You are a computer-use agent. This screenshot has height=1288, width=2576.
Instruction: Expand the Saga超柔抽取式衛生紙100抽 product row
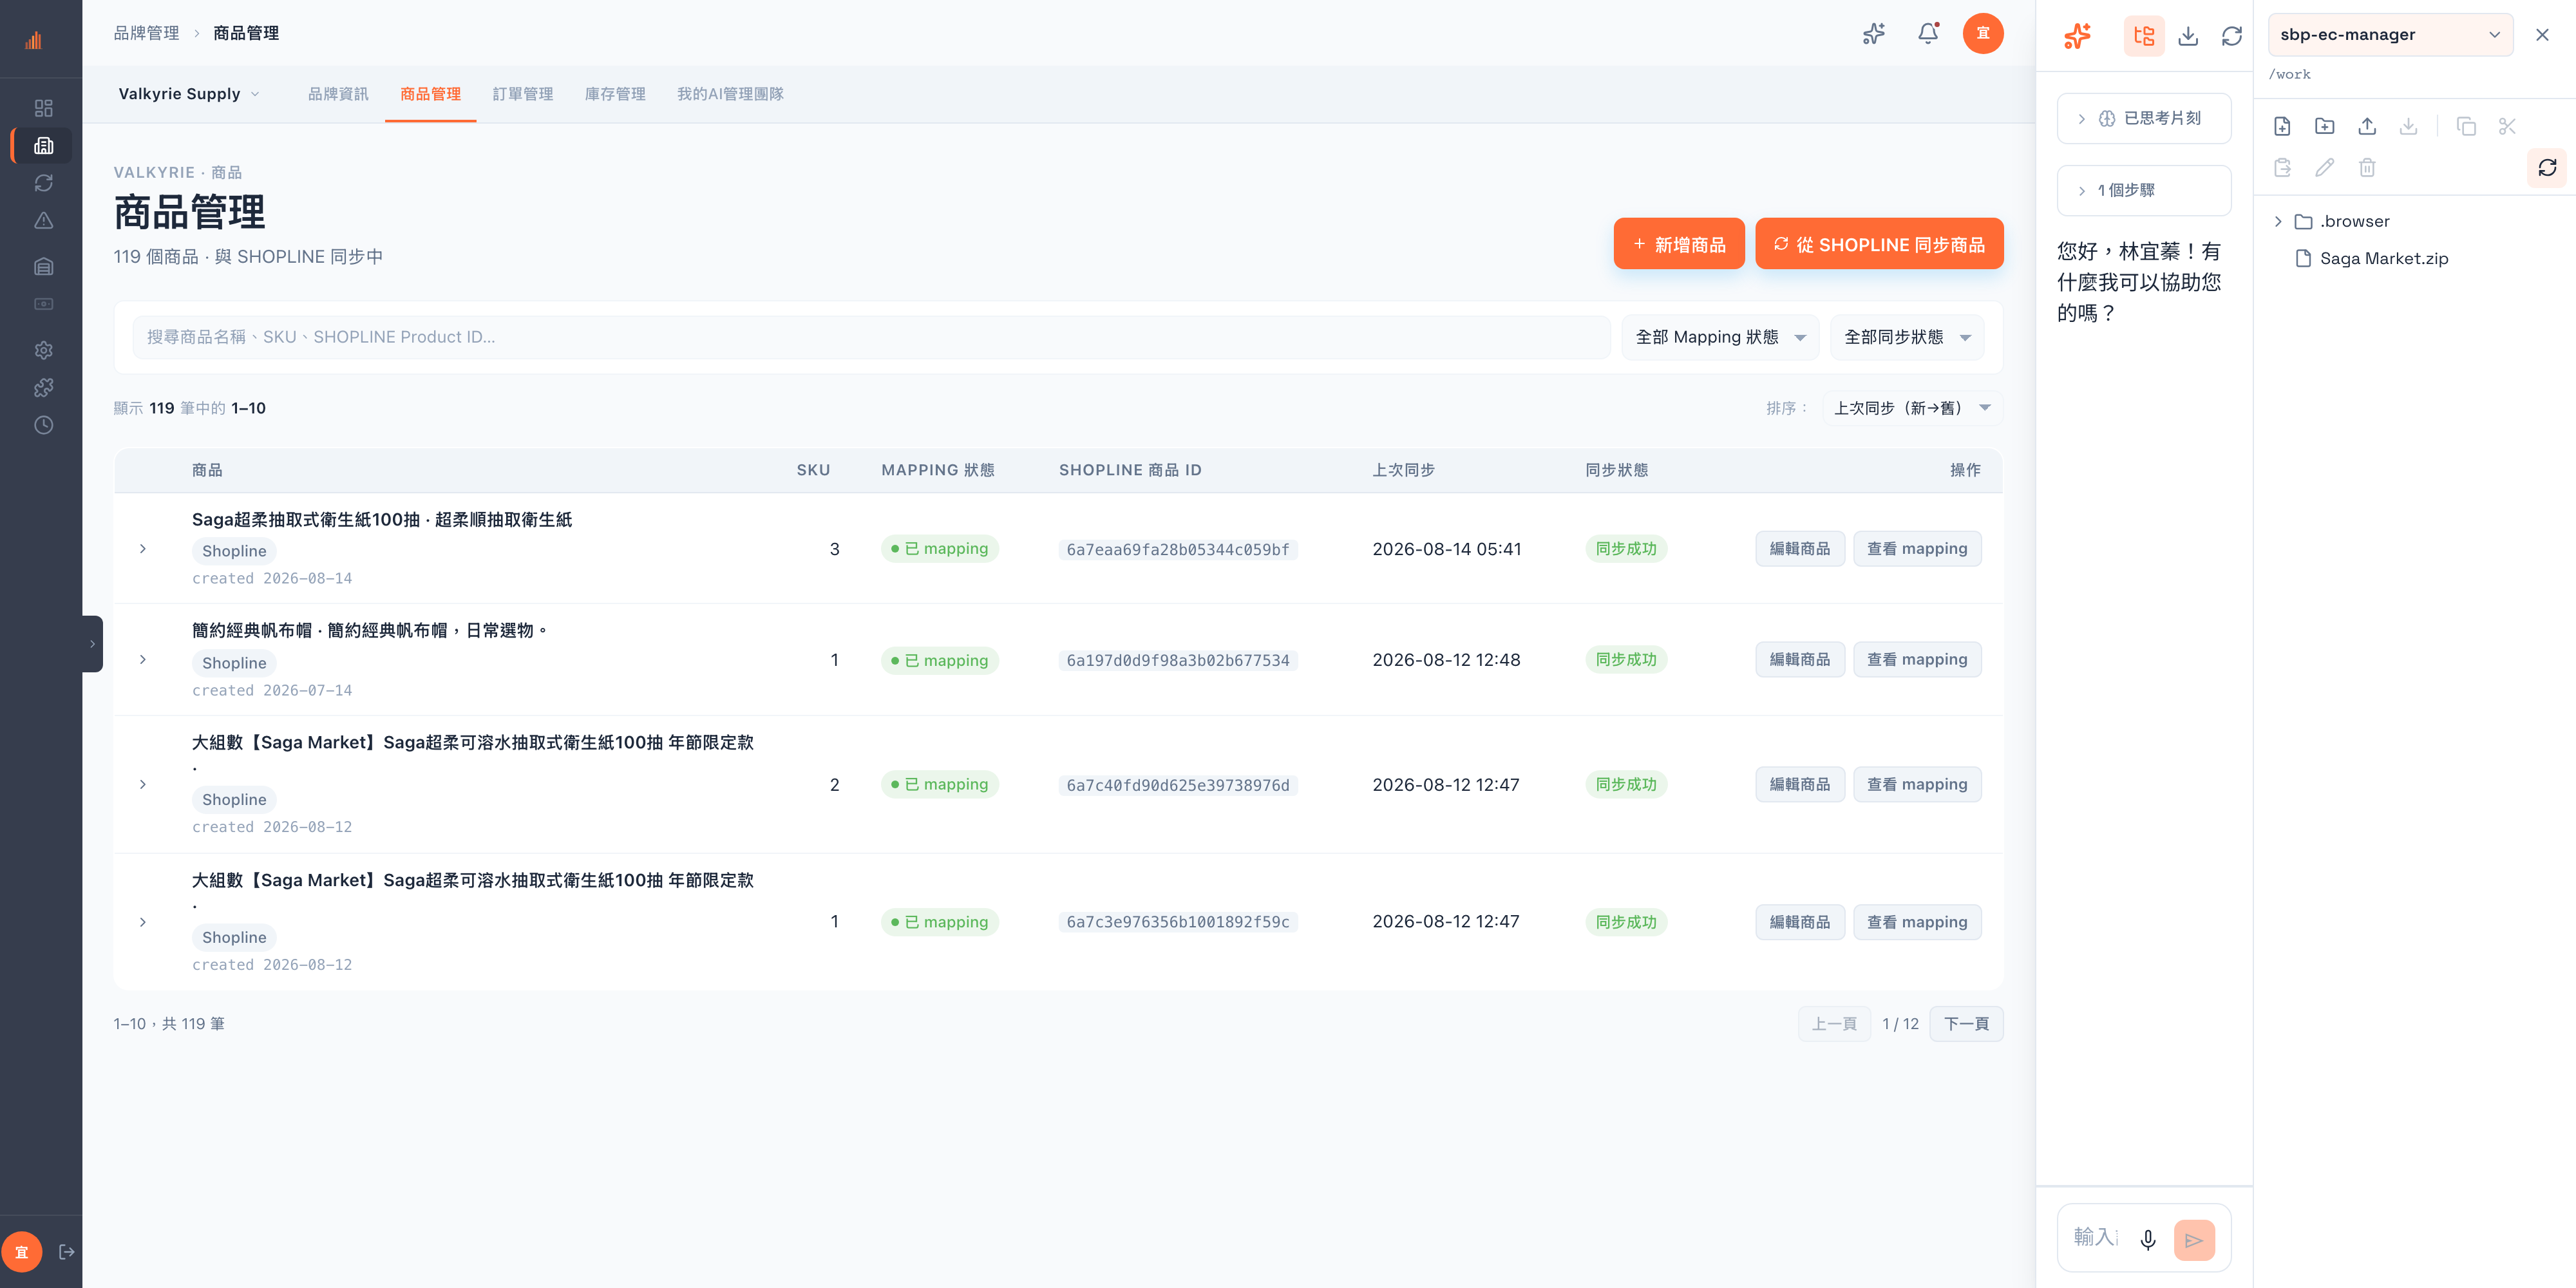(x=143, y=549)
